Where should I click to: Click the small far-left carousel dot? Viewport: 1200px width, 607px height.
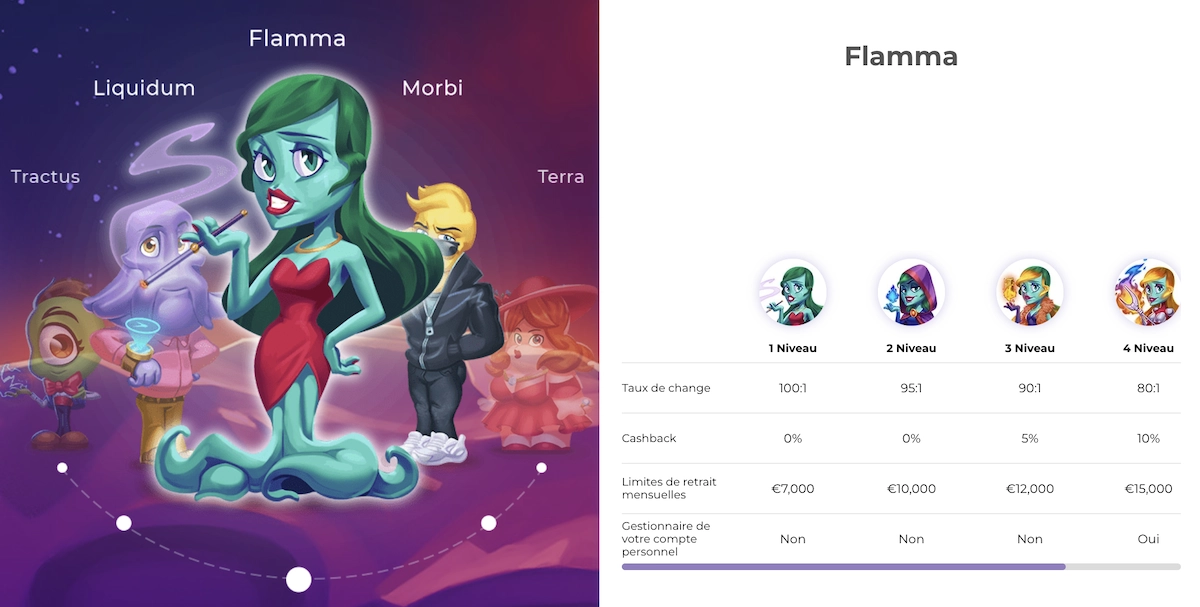[62, 468]
